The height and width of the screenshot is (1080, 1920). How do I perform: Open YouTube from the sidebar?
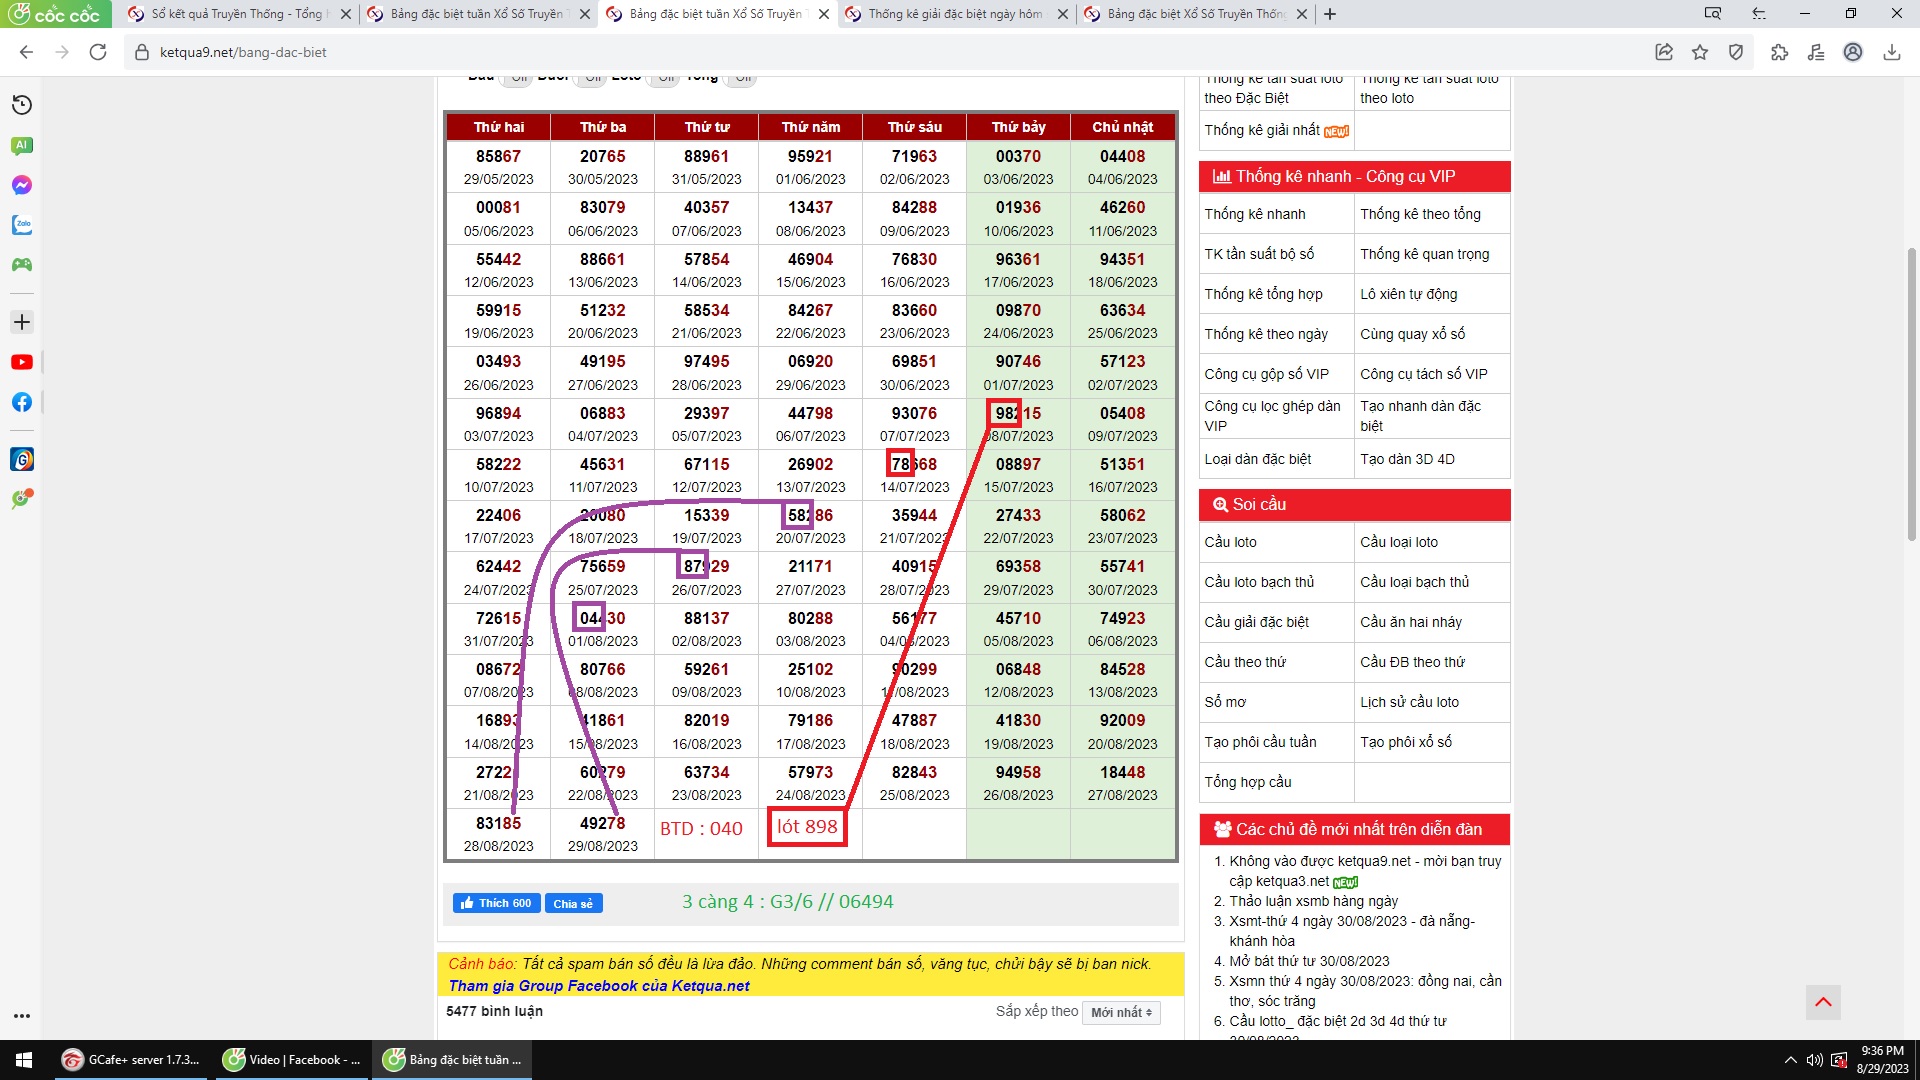22,362
